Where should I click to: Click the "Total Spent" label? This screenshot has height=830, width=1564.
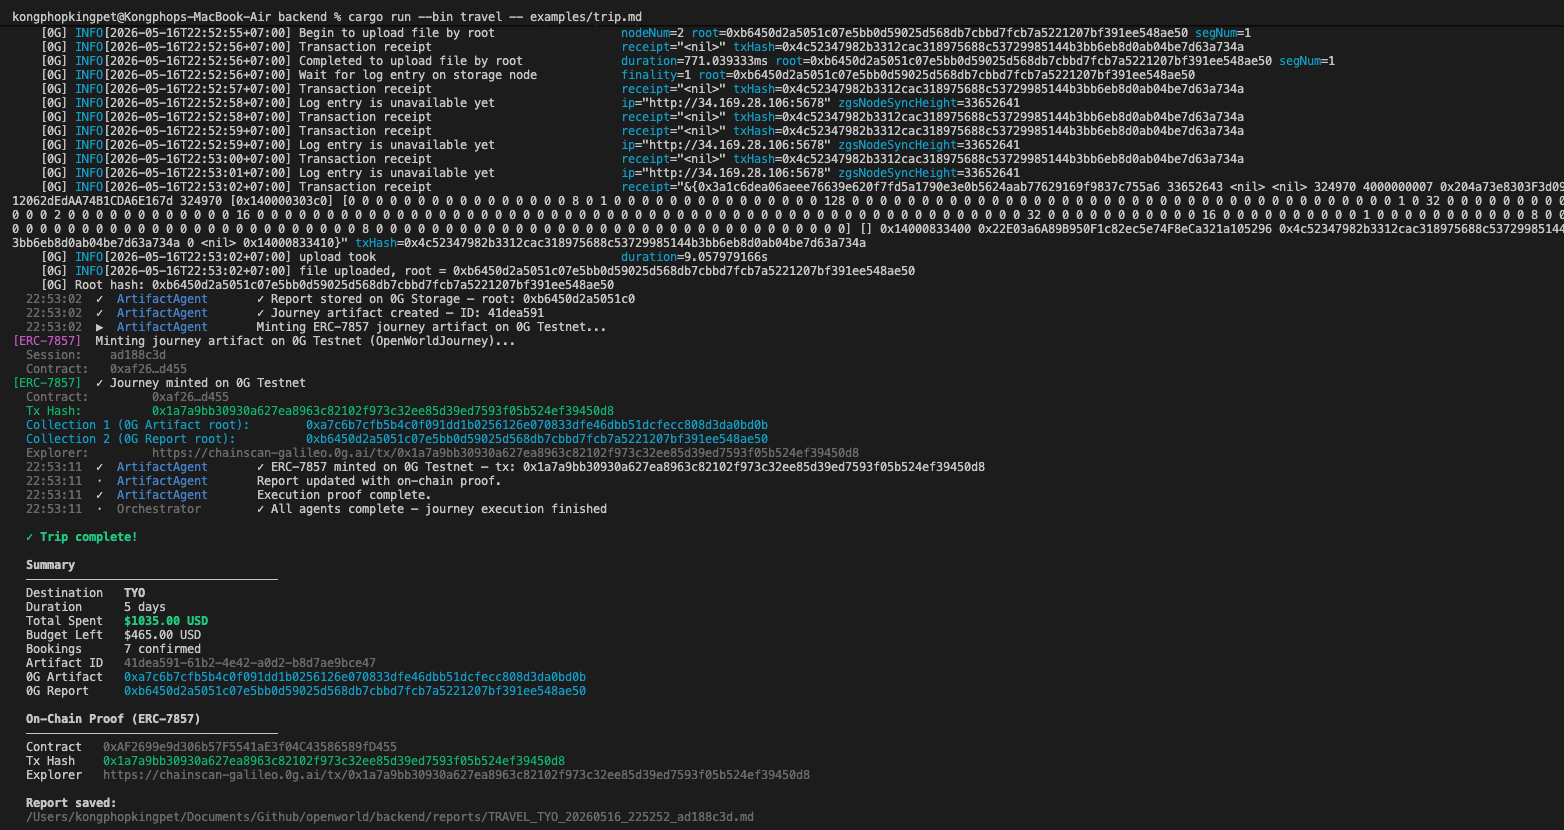pos(65,621)
